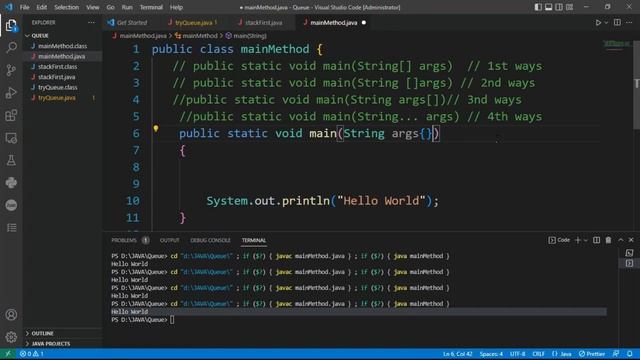Viewport: 640px width, 360px height.
Task: Open the Terminal menu
Action: 151,7
